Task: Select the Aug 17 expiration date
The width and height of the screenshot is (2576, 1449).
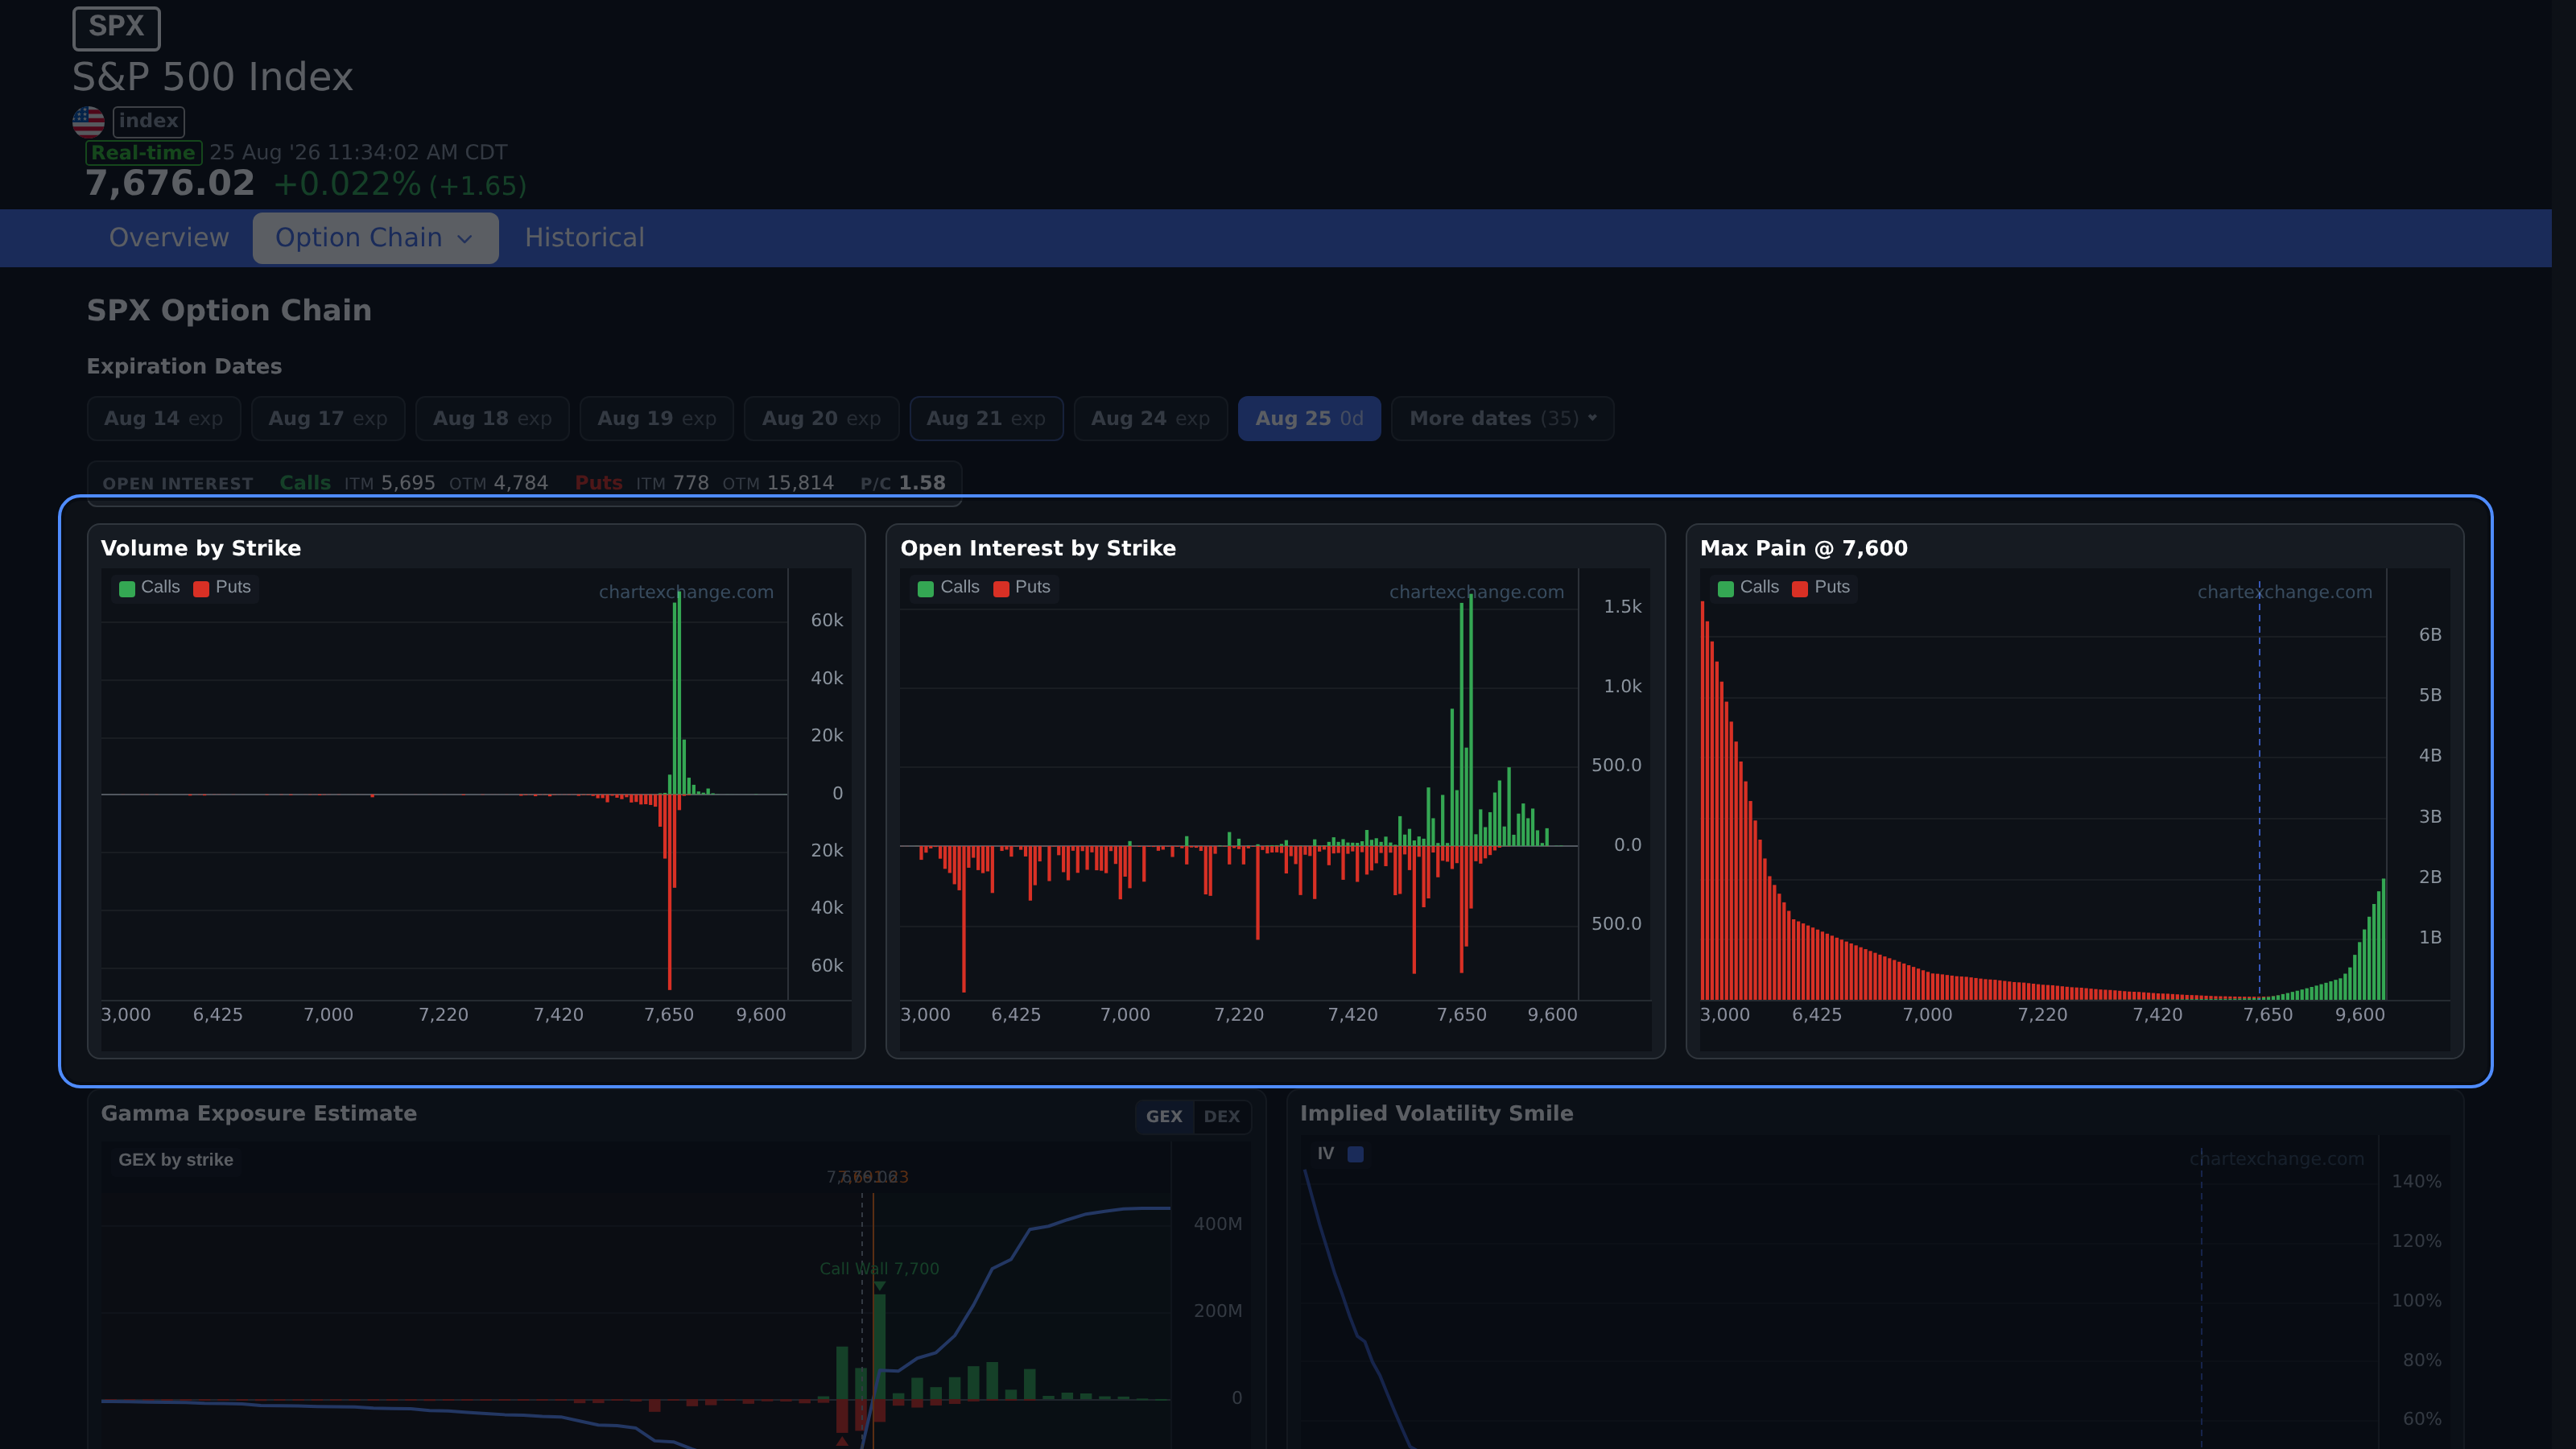Action: [x=328, y=419]
